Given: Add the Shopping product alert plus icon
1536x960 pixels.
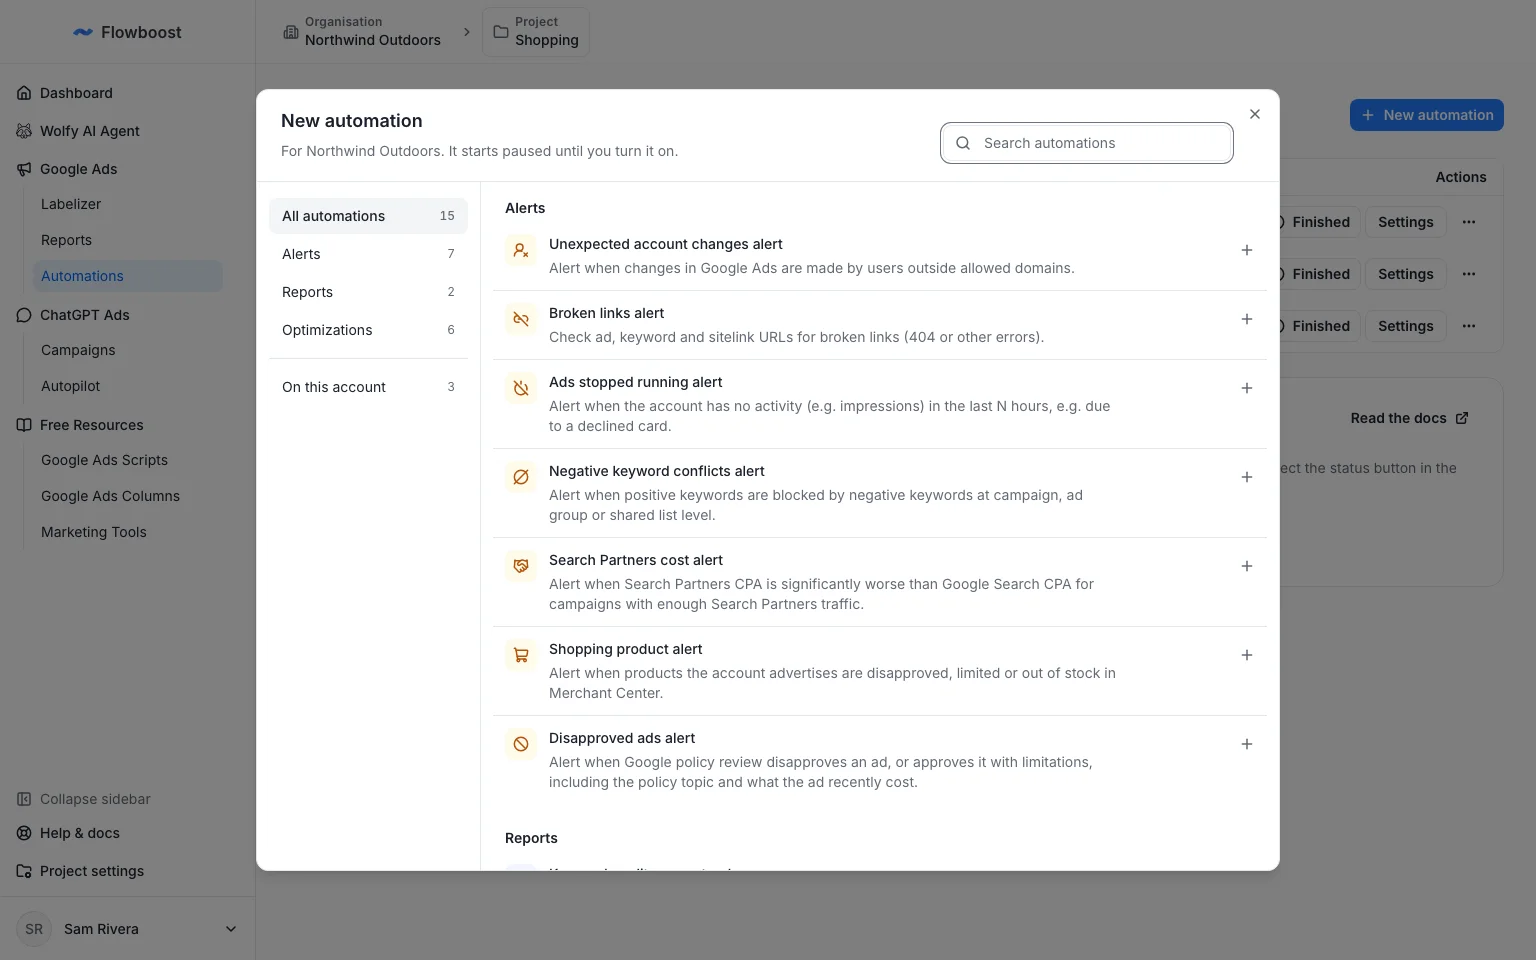Looking at the screenshot, I should pyautogui.click(x=1247, y=655).
